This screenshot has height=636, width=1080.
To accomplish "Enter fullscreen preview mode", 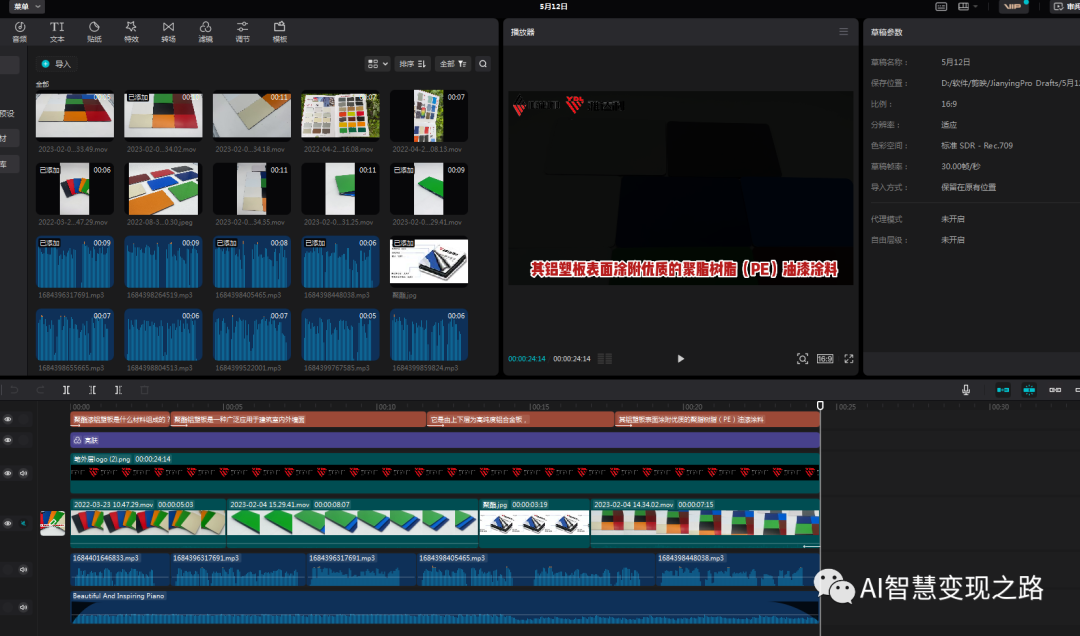I will click(x=849, y=358).
